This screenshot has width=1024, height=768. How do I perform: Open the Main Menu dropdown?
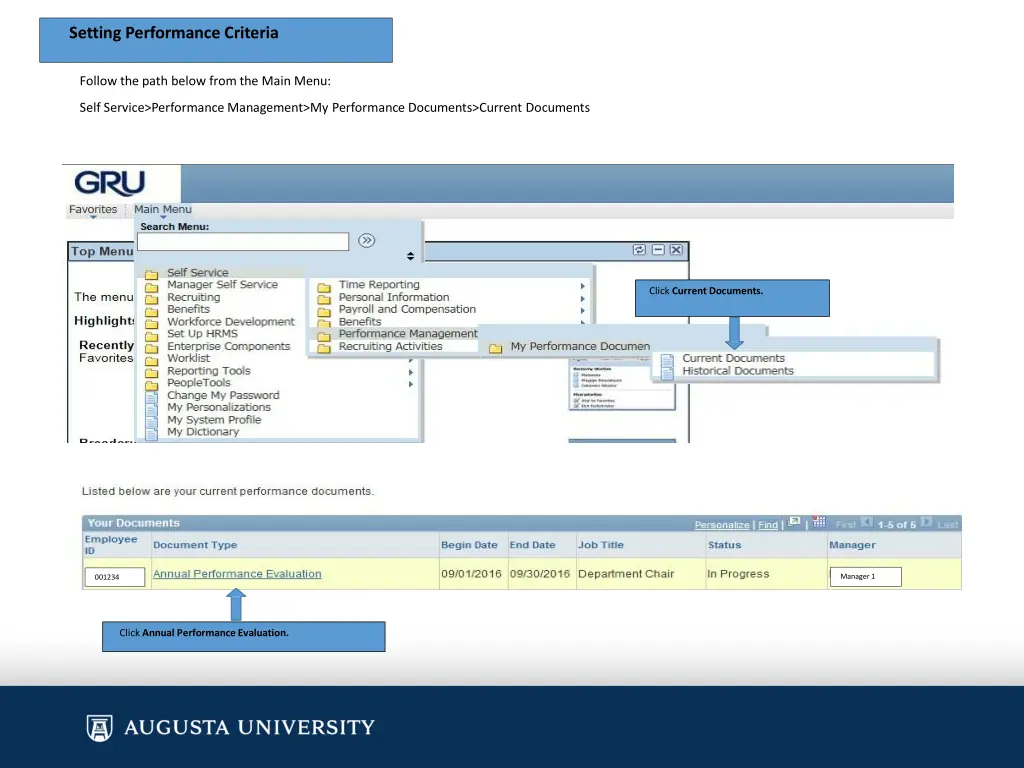click(x=163, y=210)
